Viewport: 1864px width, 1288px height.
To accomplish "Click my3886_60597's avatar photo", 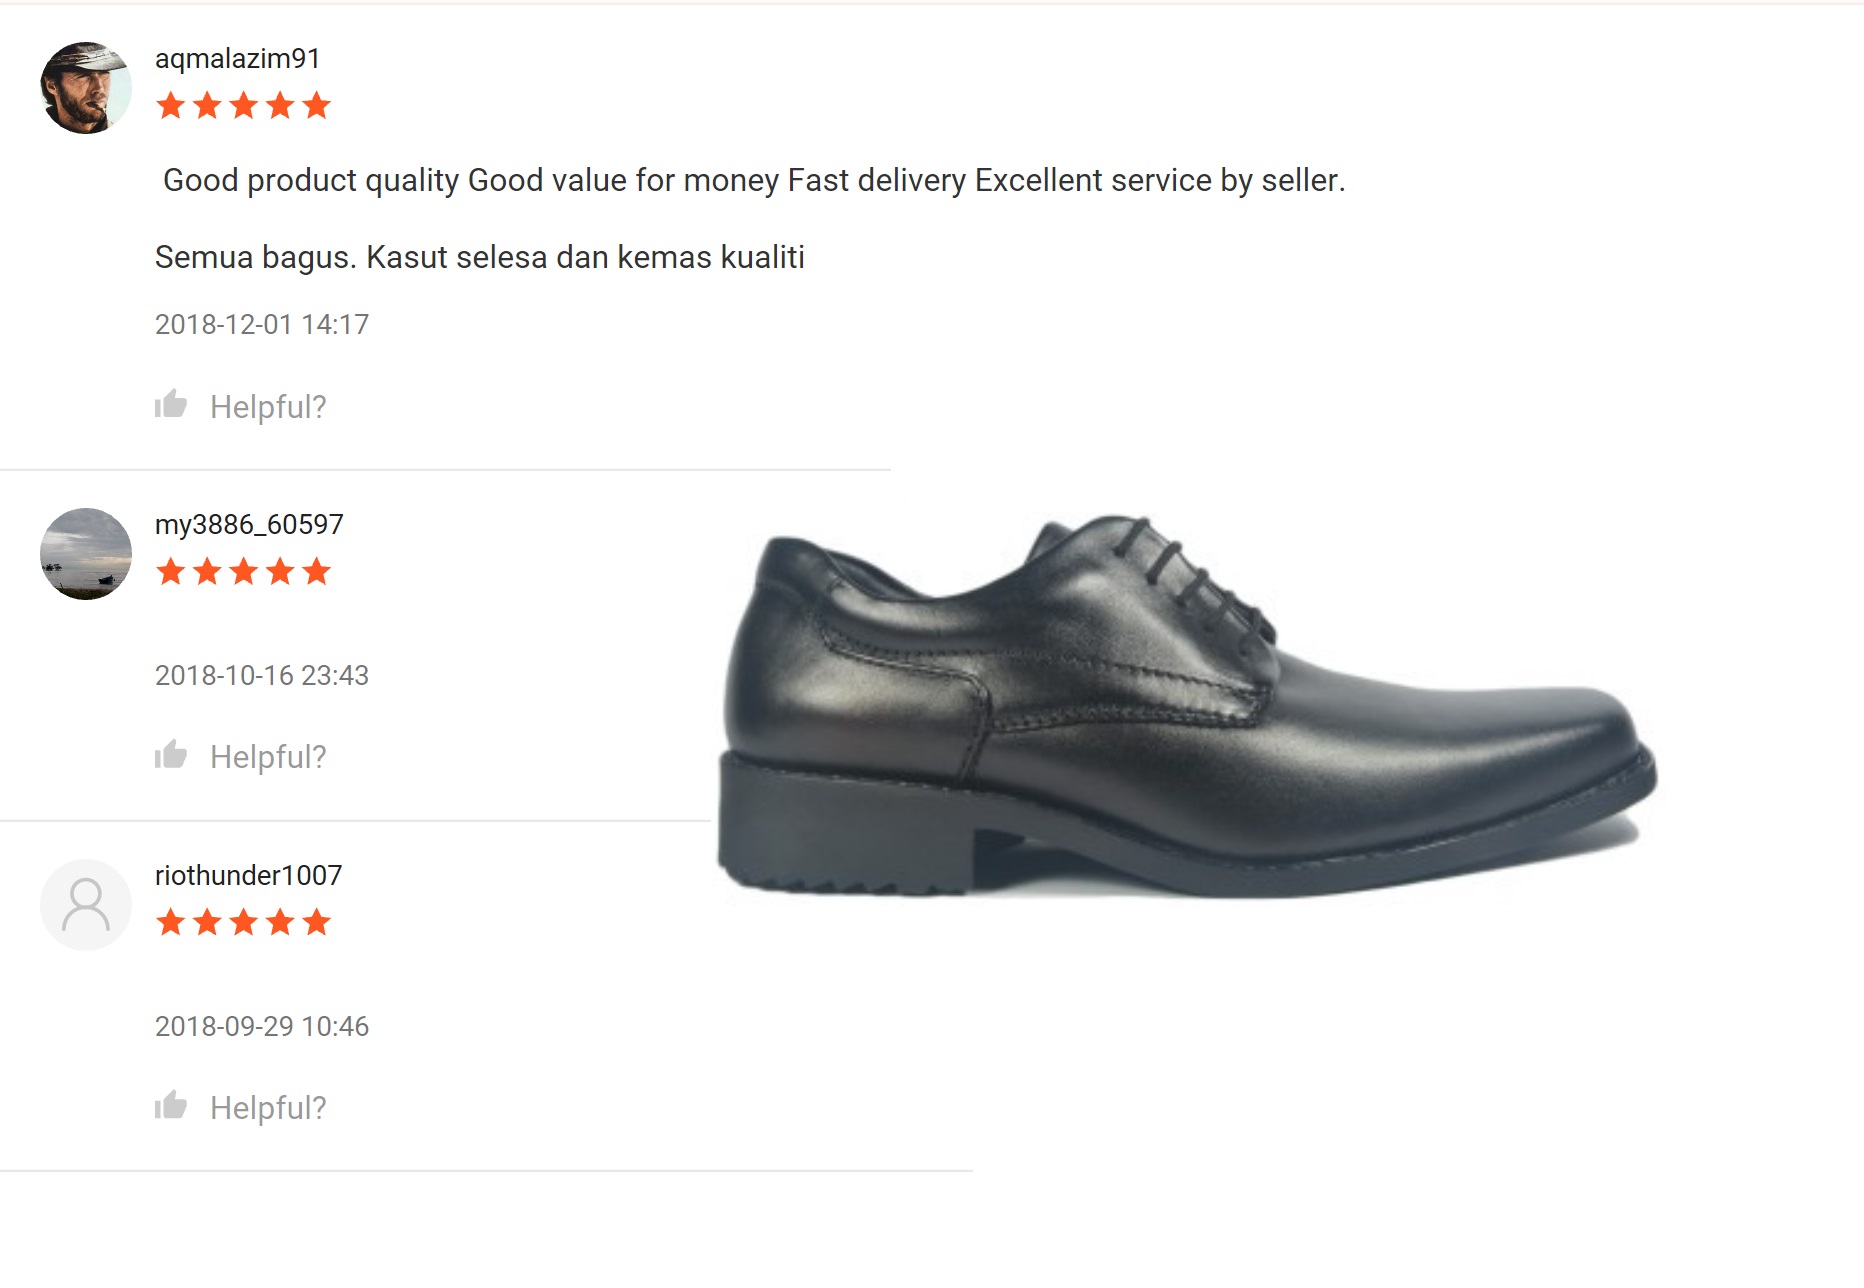I will point(86,552).
